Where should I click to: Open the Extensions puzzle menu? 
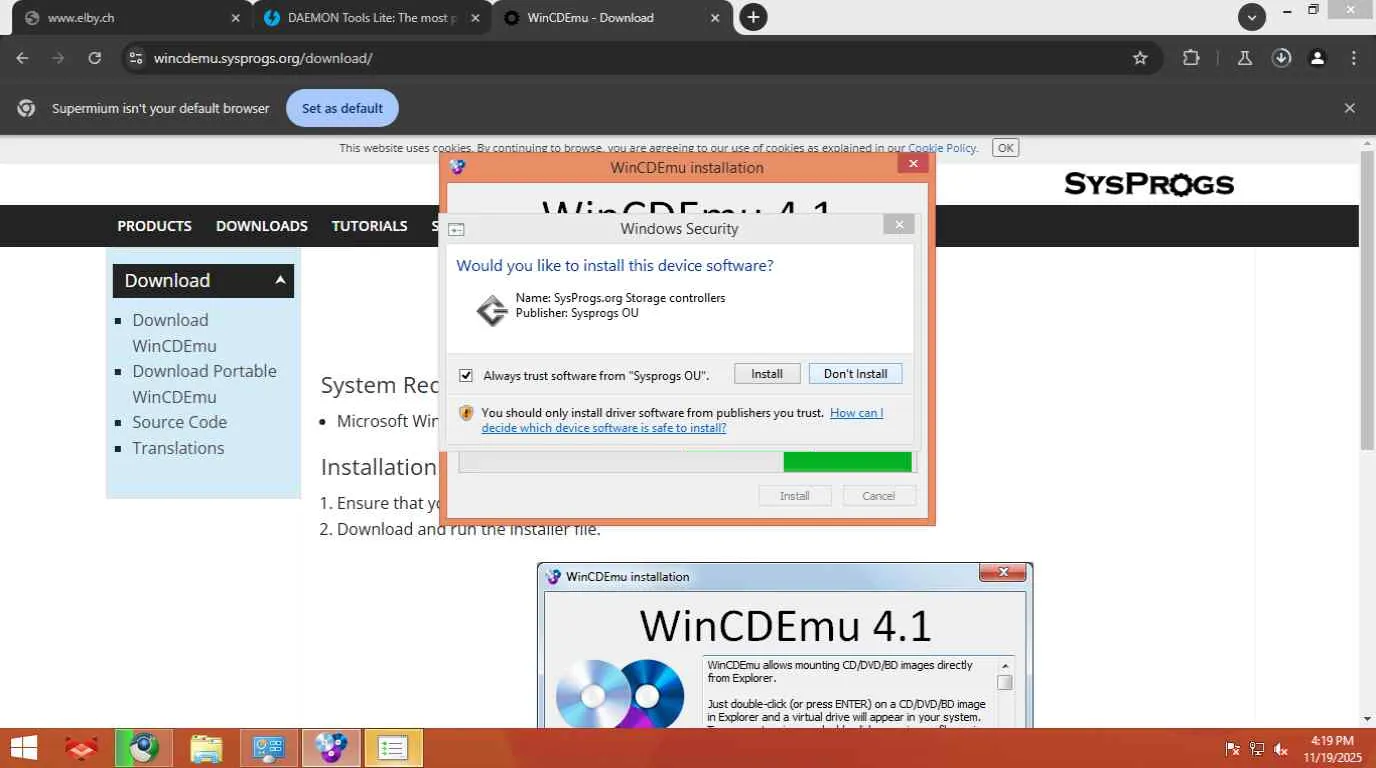[1191, 58]
